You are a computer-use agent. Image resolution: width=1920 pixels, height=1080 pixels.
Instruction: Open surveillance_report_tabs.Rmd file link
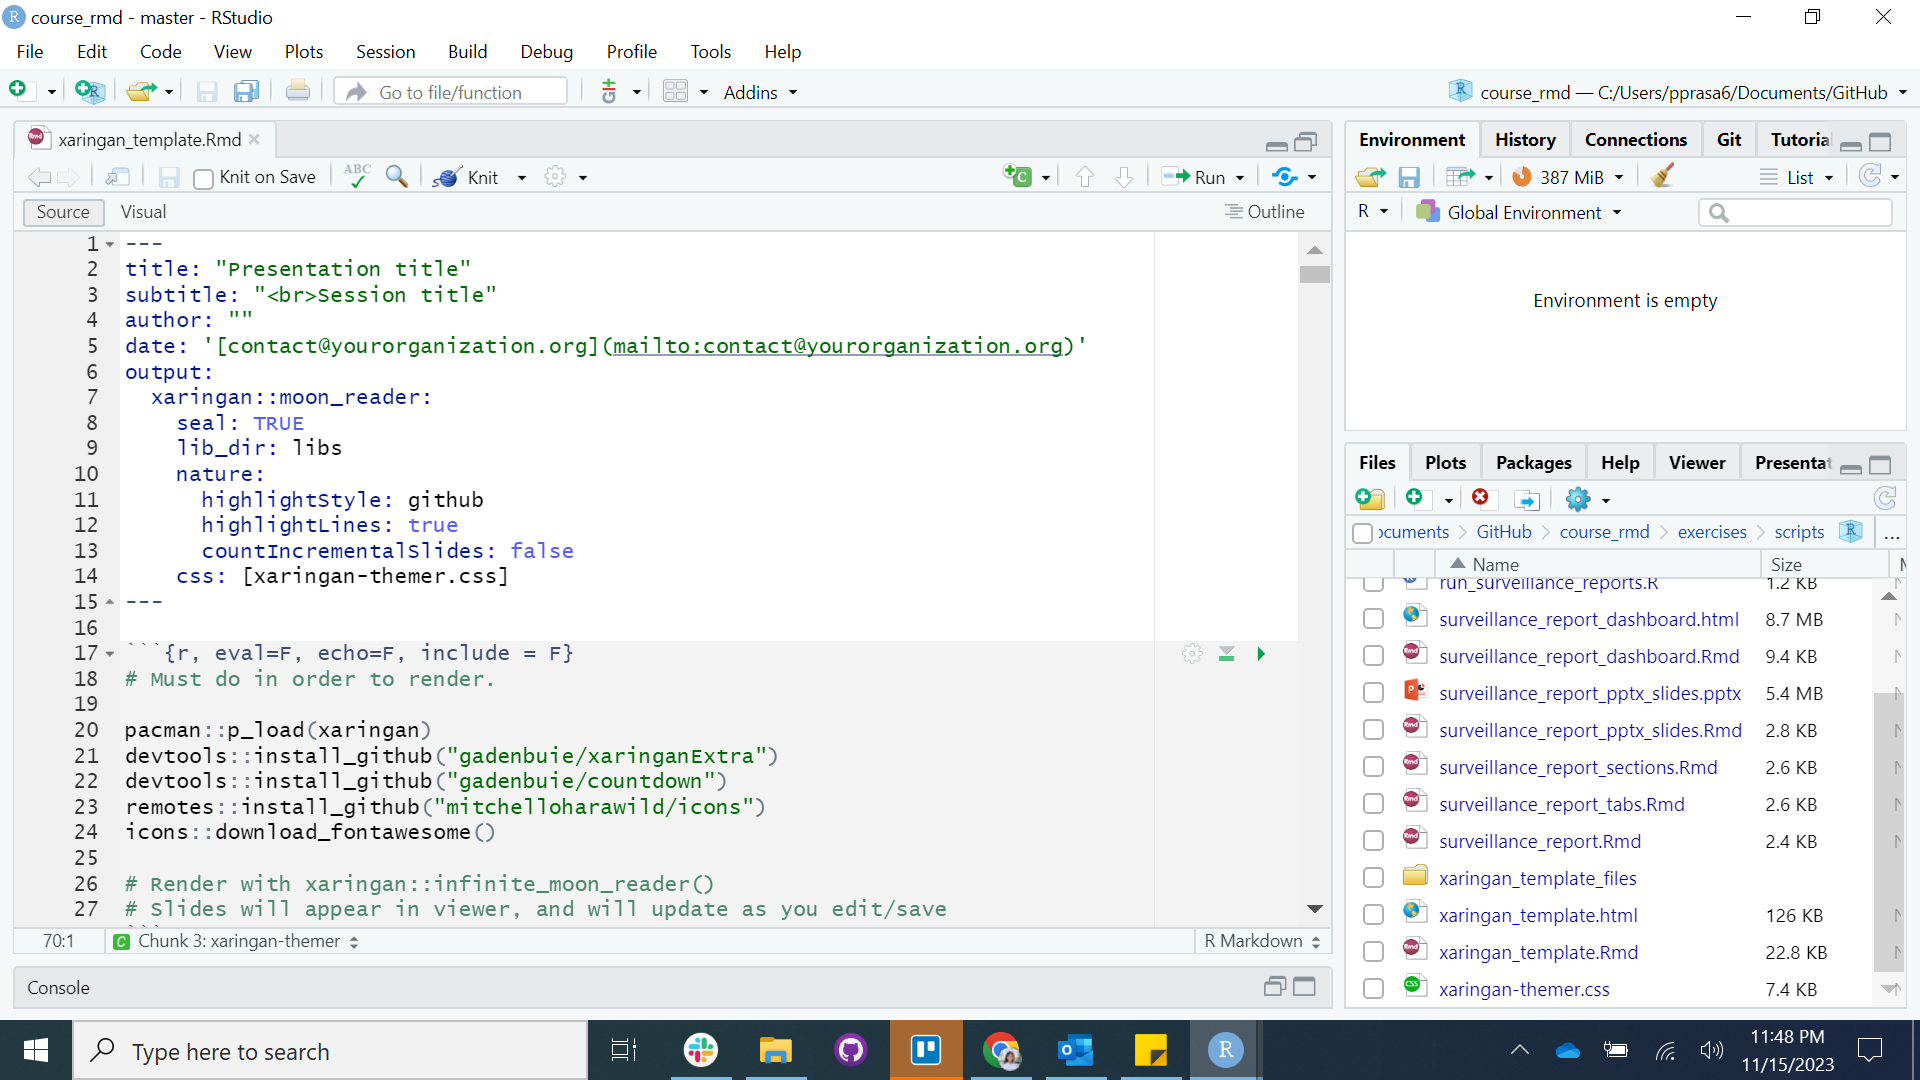pyautogui.click(x=1561, y=804)
